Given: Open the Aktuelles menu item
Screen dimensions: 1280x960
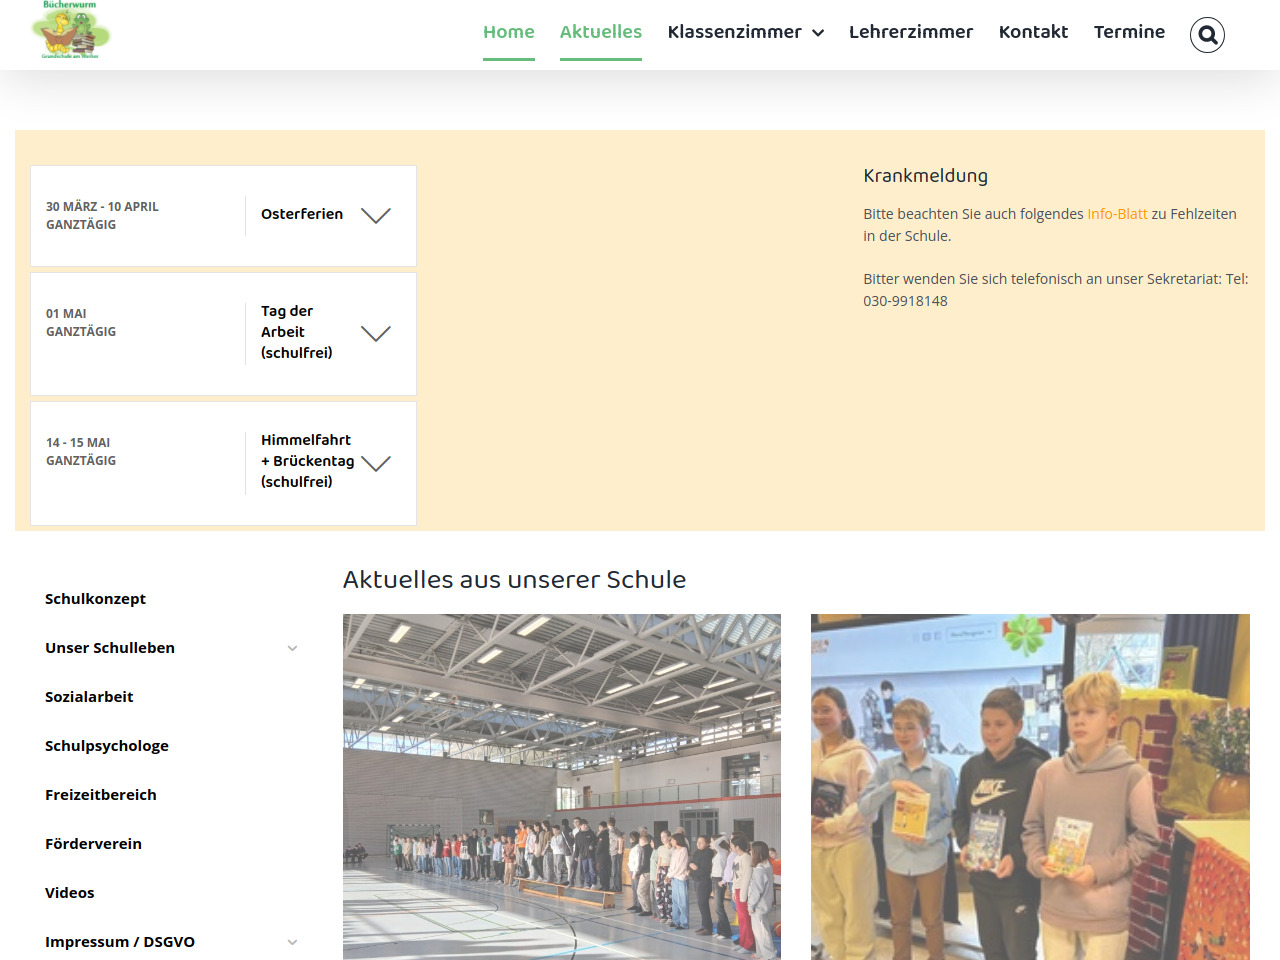Looking at the screenshot, I should point(600,32).
